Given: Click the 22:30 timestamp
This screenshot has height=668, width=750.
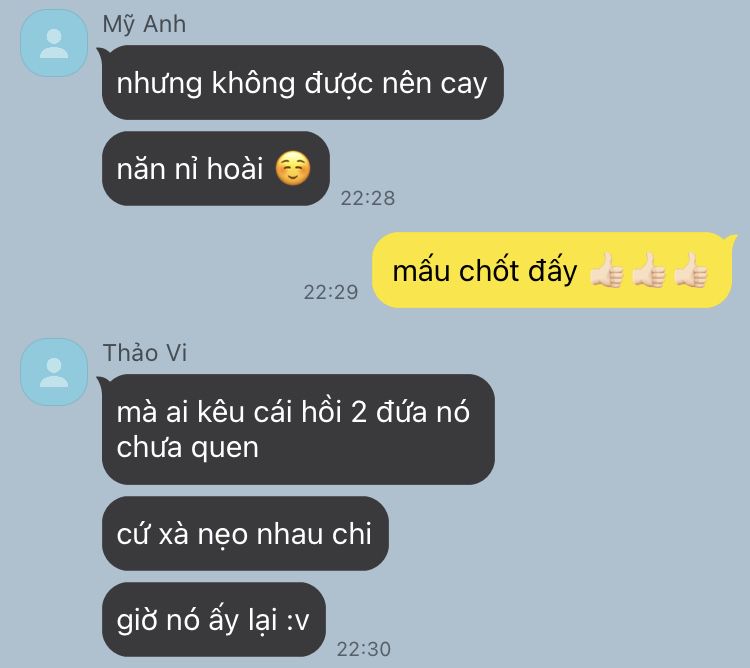Looking at the screenshot, I should (x=364, y=649).
